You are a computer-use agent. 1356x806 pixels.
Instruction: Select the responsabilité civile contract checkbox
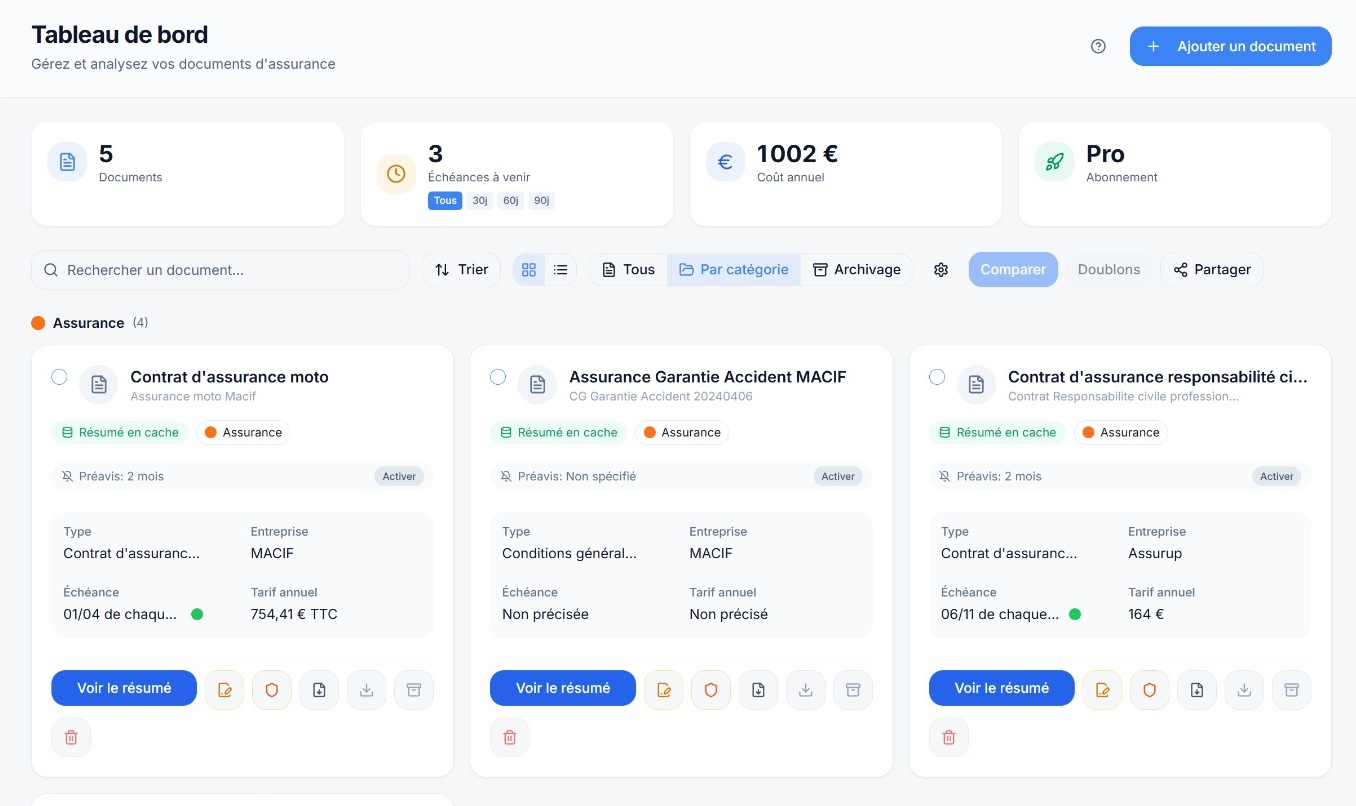937,377
